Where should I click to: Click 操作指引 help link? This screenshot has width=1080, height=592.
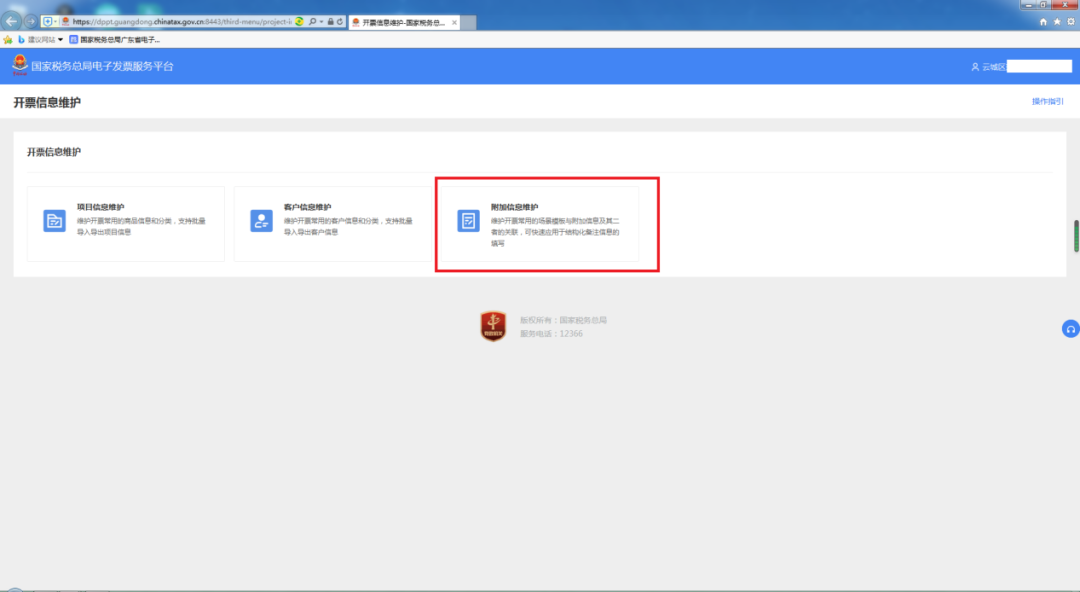point(1047,101)
